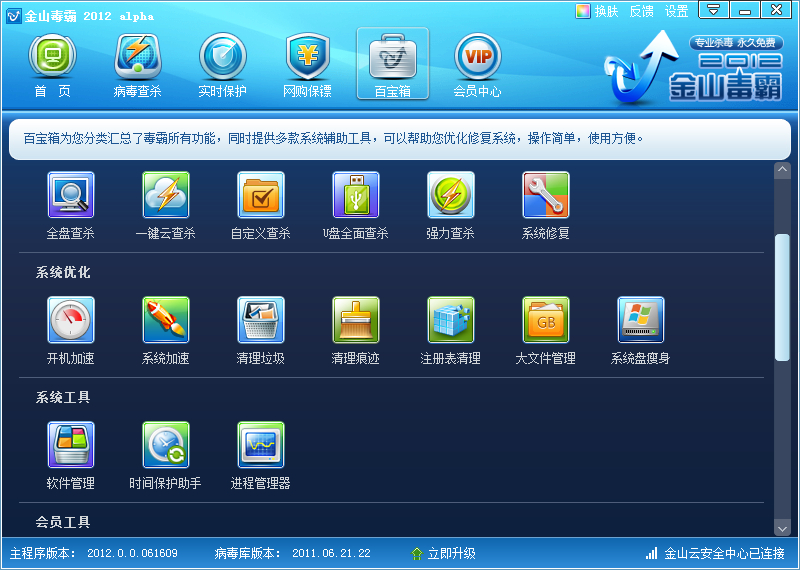Click scrollbar down arrow in toolbox

pos(782,528)
